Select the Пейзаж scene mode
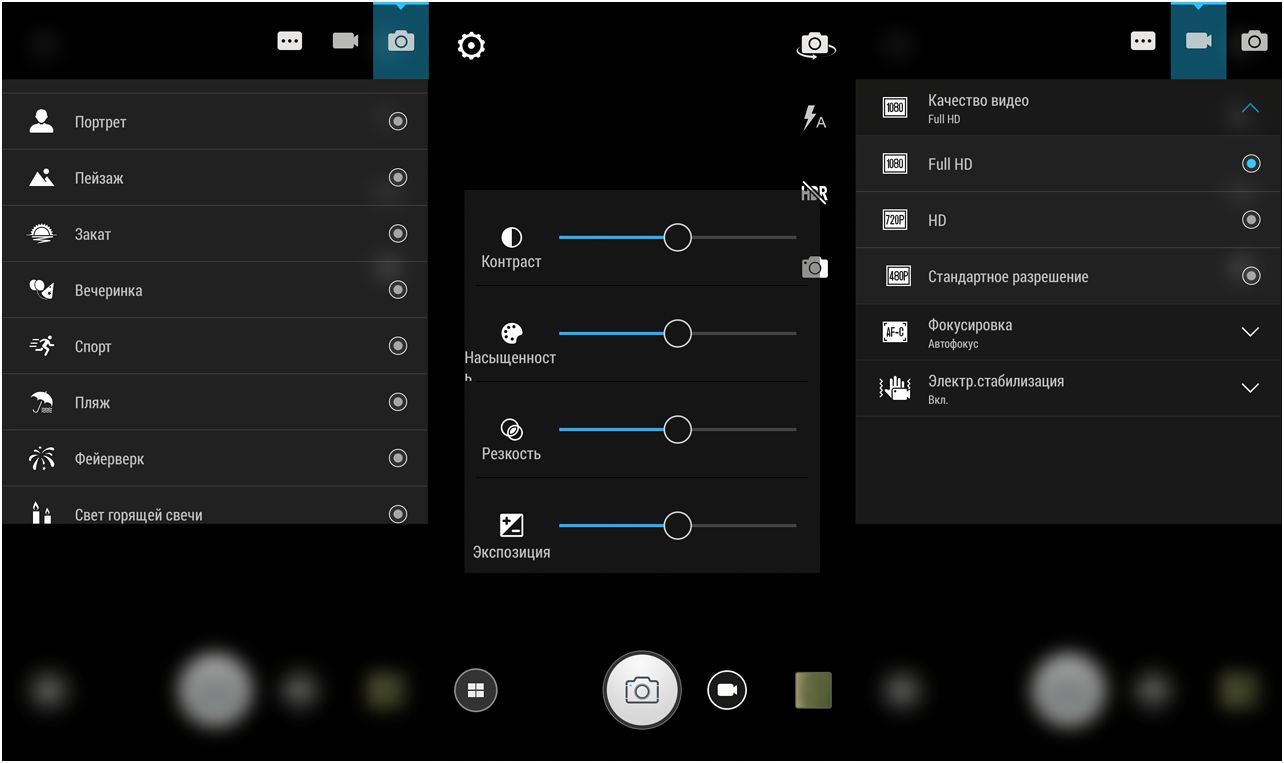This screenshot has width=1284, height=763. tap(100, 178)
